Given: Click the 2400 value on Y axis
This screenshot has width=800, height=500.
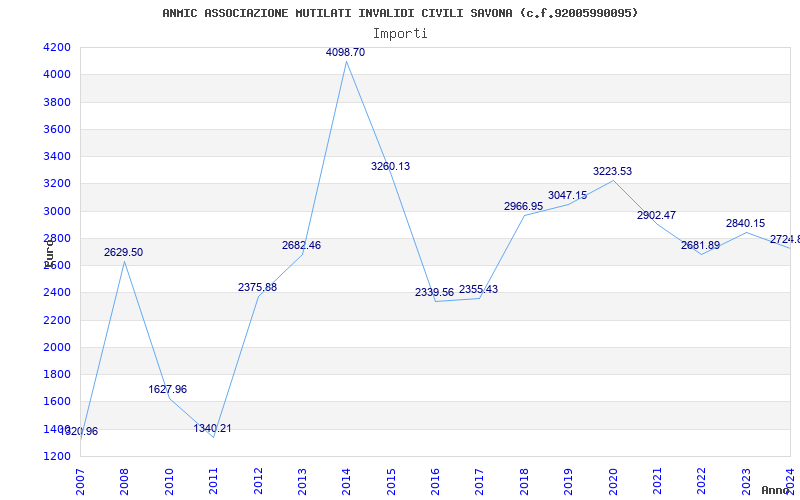Looking at the screenshot, I should click(x=58, y=293).
